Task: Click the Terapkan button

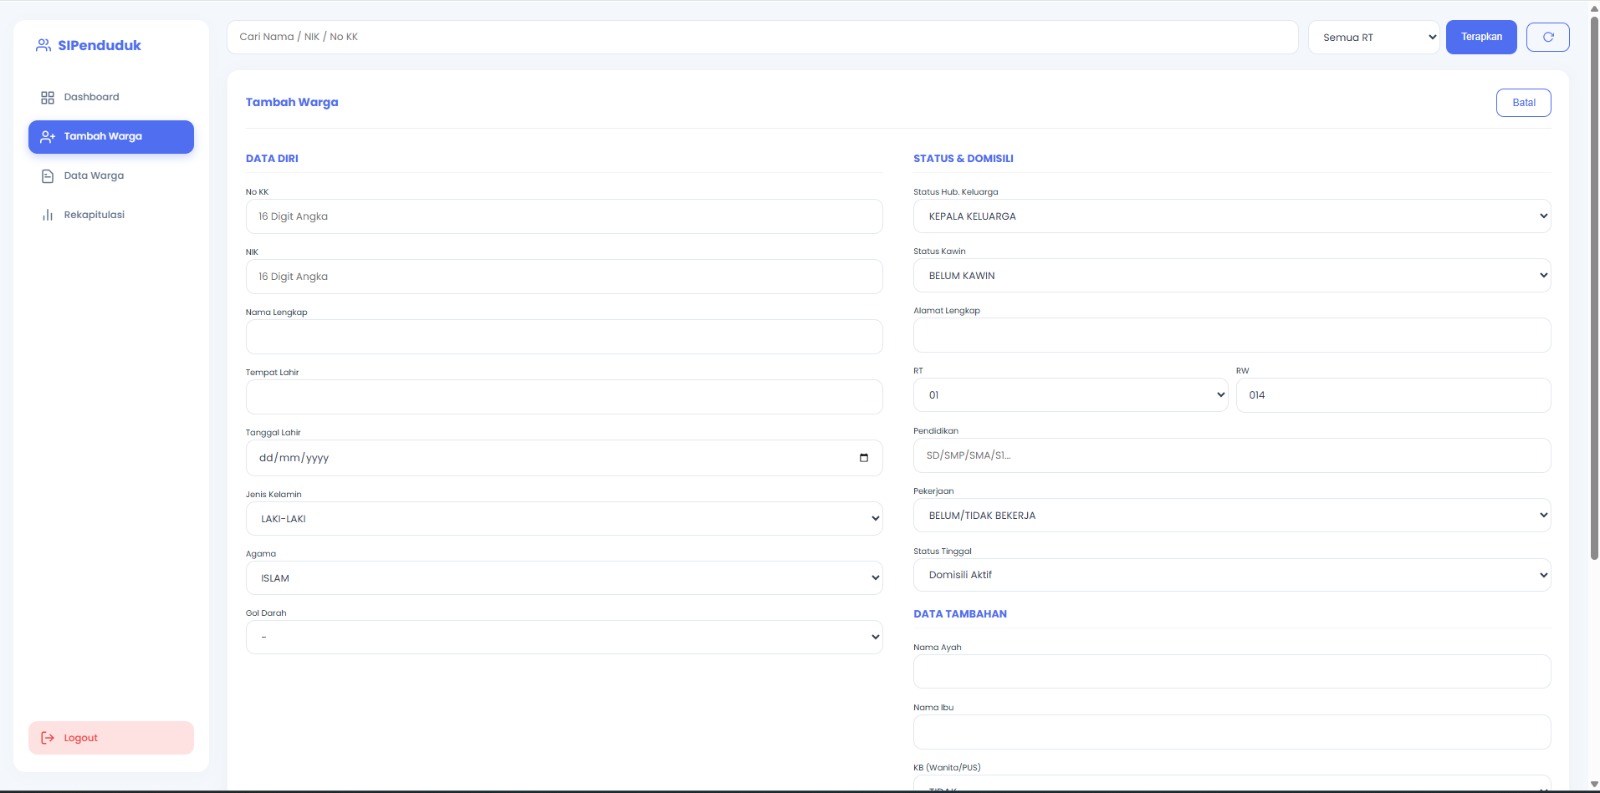Action: point(1481,37)
